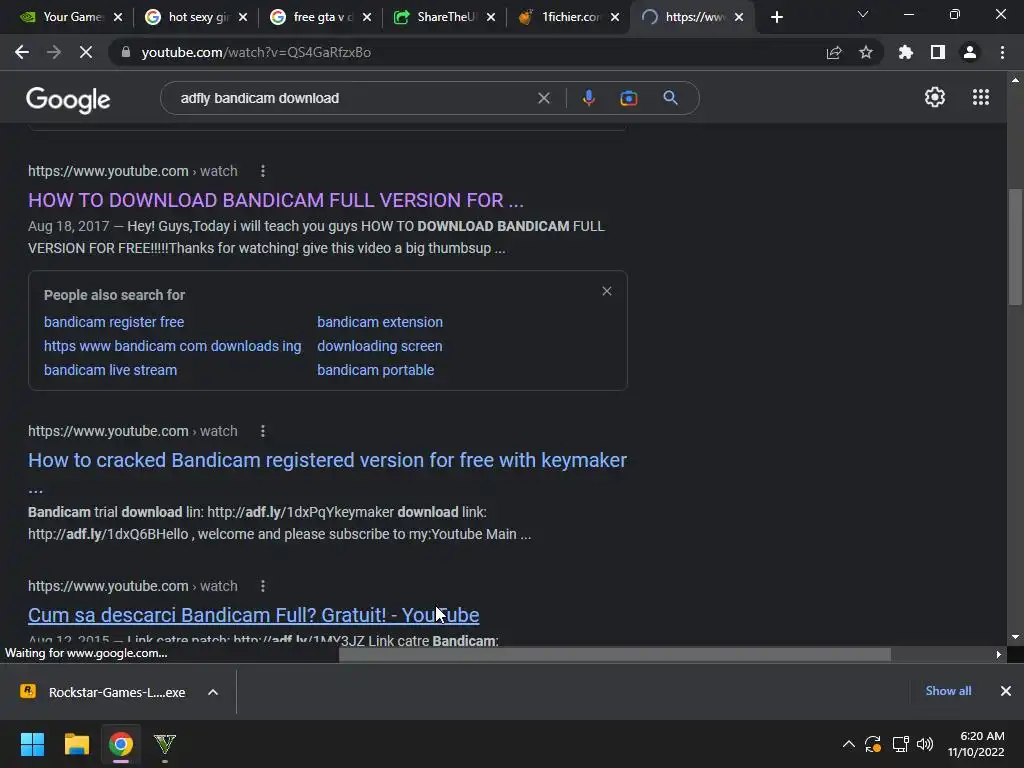Screen dimensions: 1024x768
Task: Open a new browser tab
Action: (x=776, y=17)
